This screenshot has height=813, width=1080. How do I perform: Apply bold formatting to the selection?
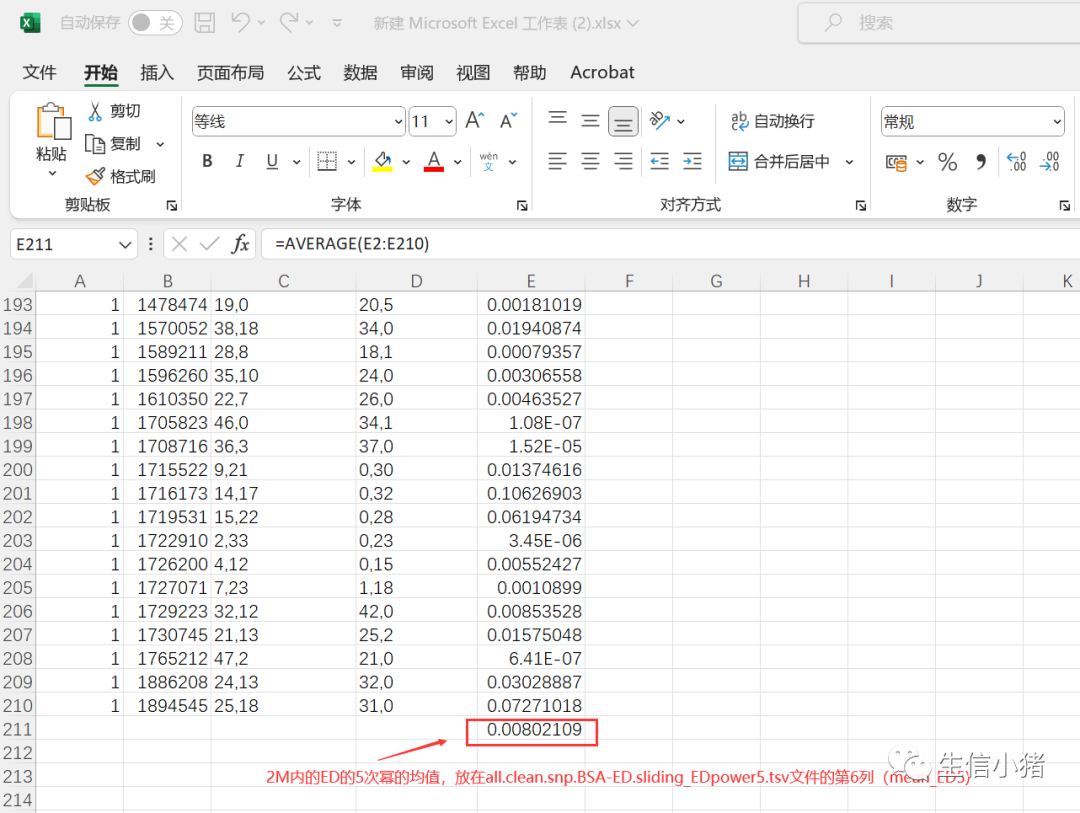pyautogui.click(x=207, y=160)
